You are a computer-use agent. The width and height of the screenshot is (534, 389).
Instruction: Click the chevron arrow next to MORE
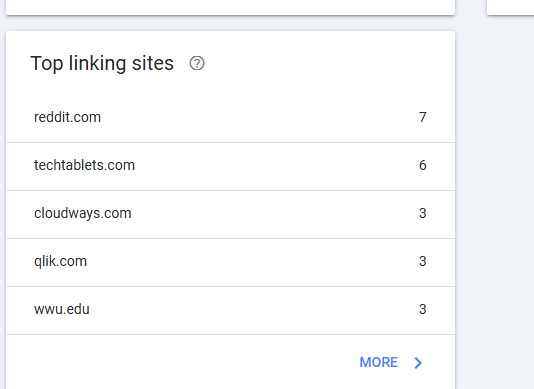tap(418, 363)
